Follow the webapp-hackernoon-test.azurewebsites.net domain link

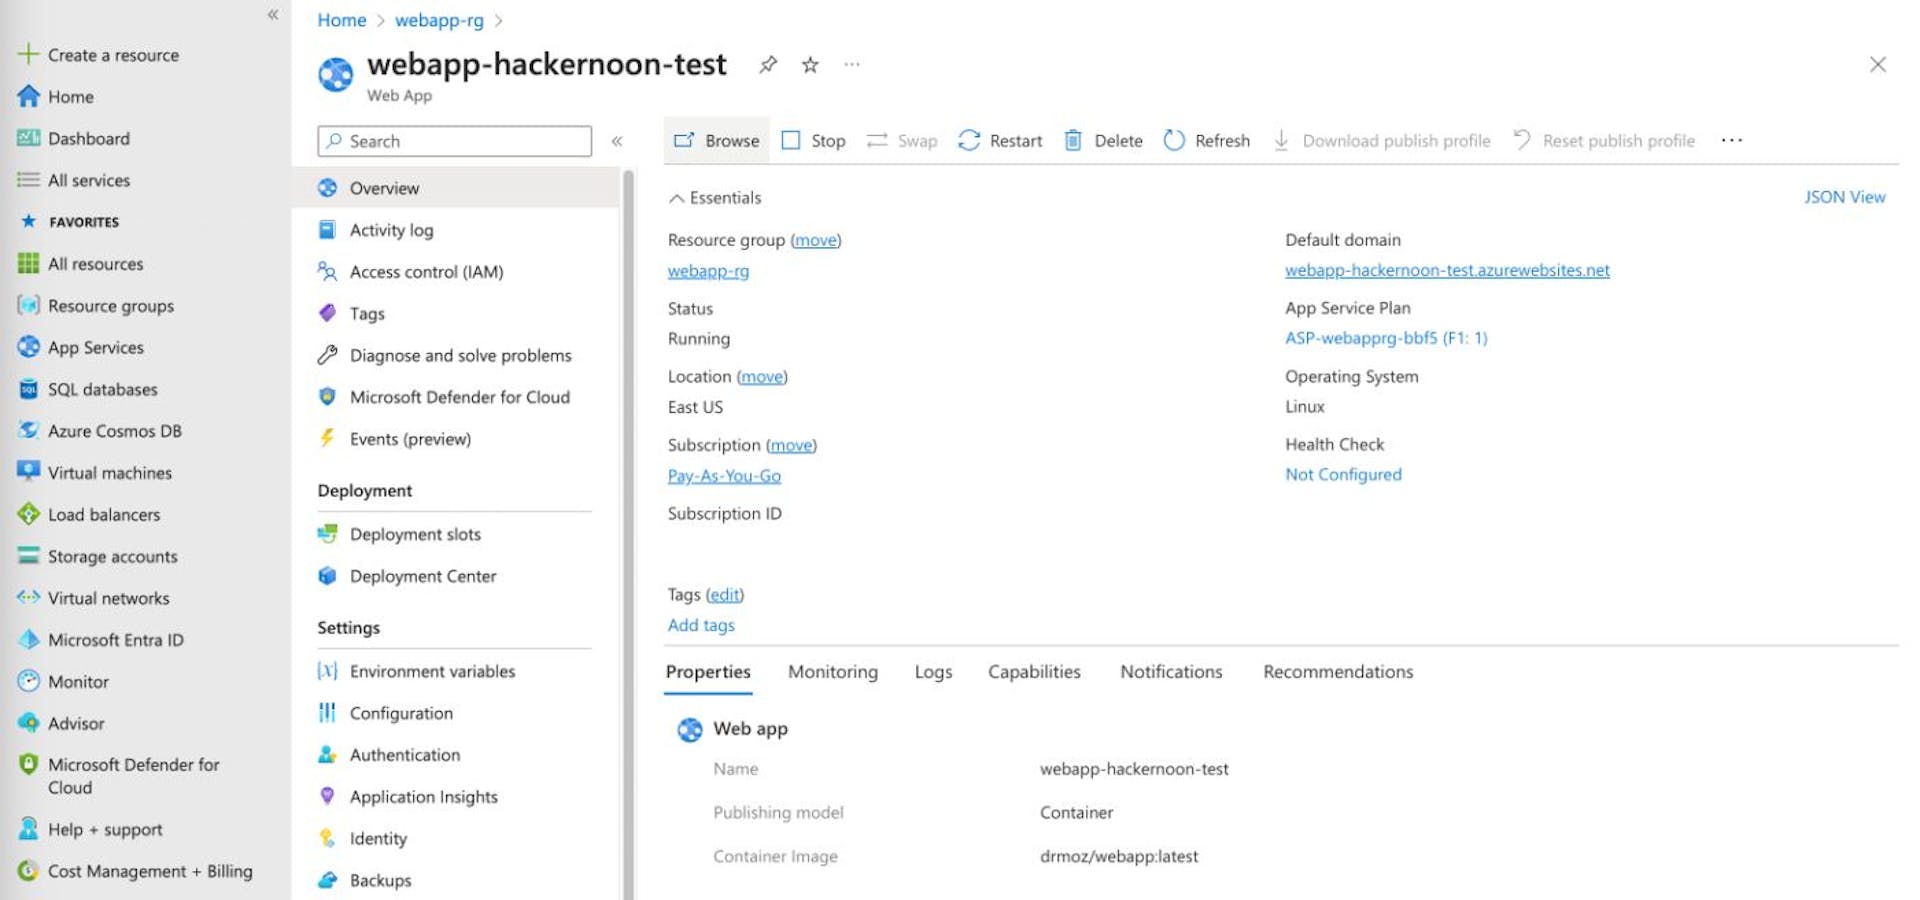[1447, 270]
